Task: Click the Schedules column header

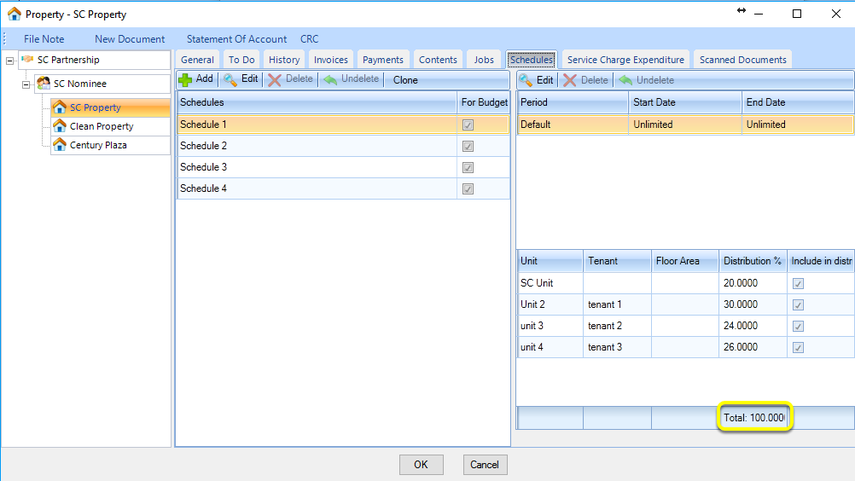Action: pyautogui.click(x=317, y=103)
